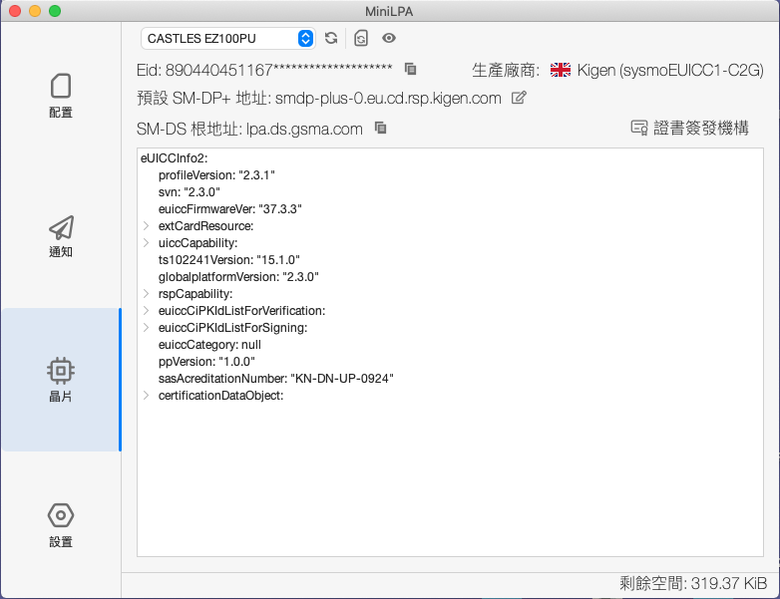
Task: Copy the SM-DS root address icon
Action: click(381, 128)
